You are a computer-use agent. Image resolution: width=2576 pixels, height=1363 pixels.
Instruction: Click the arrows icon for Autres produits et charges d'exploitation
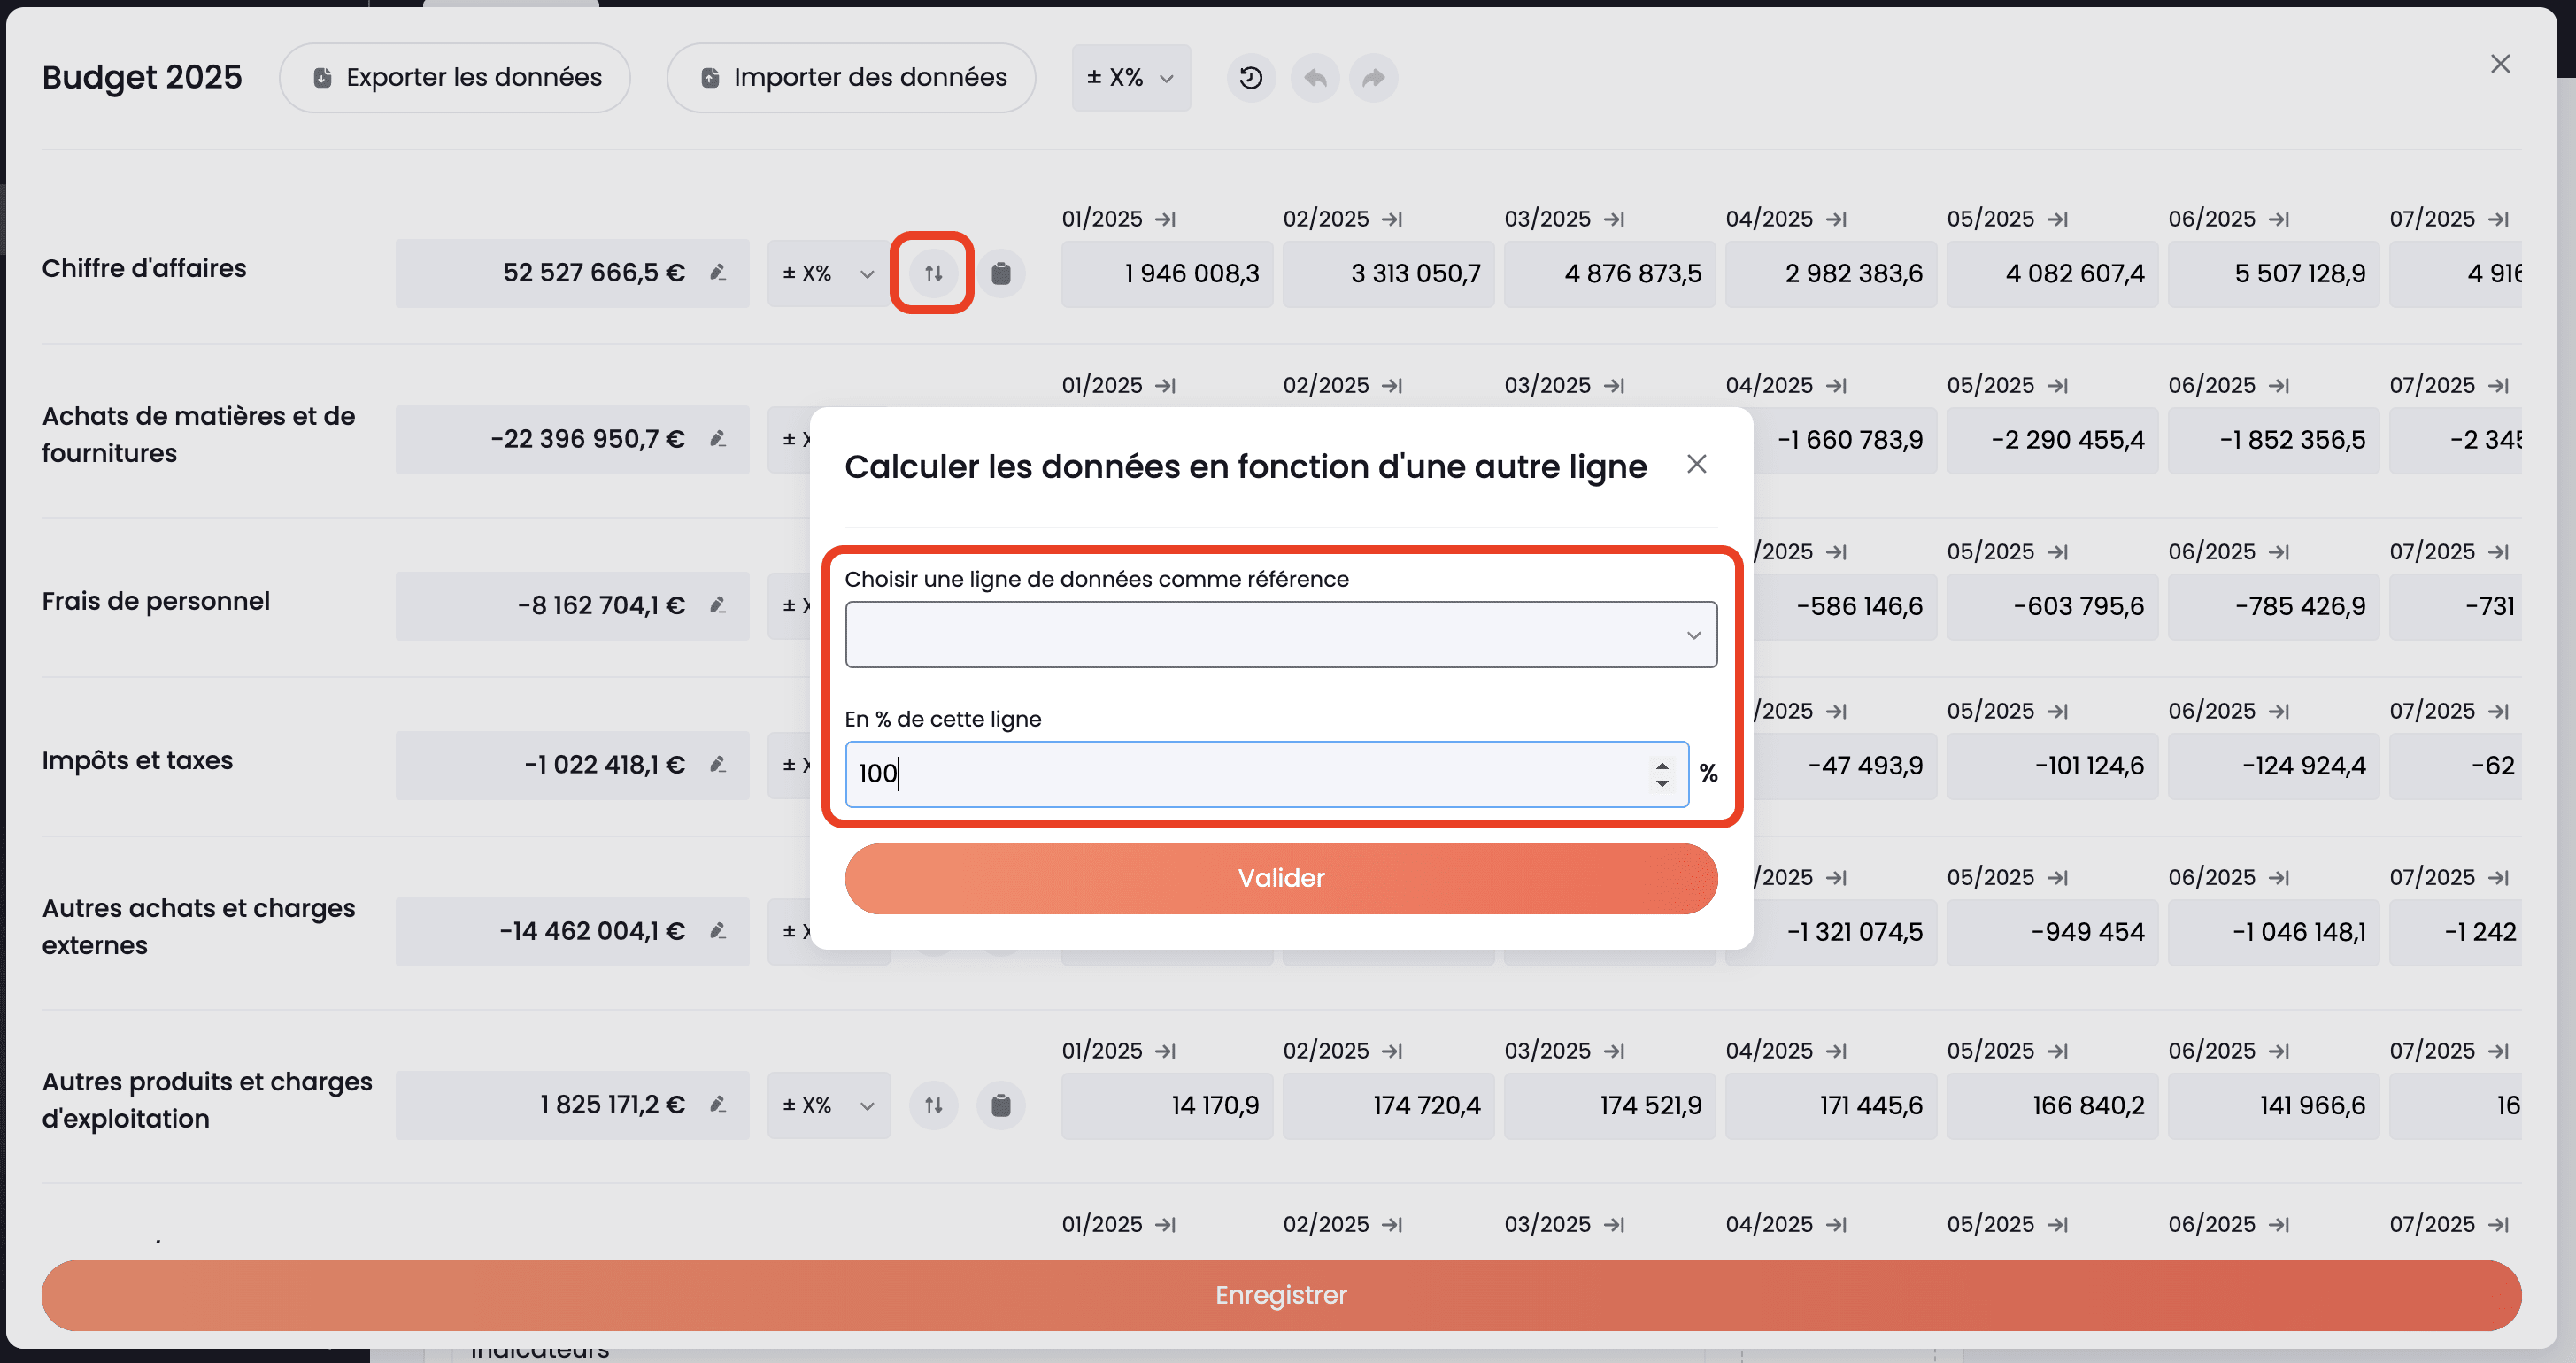[933, 1105]
